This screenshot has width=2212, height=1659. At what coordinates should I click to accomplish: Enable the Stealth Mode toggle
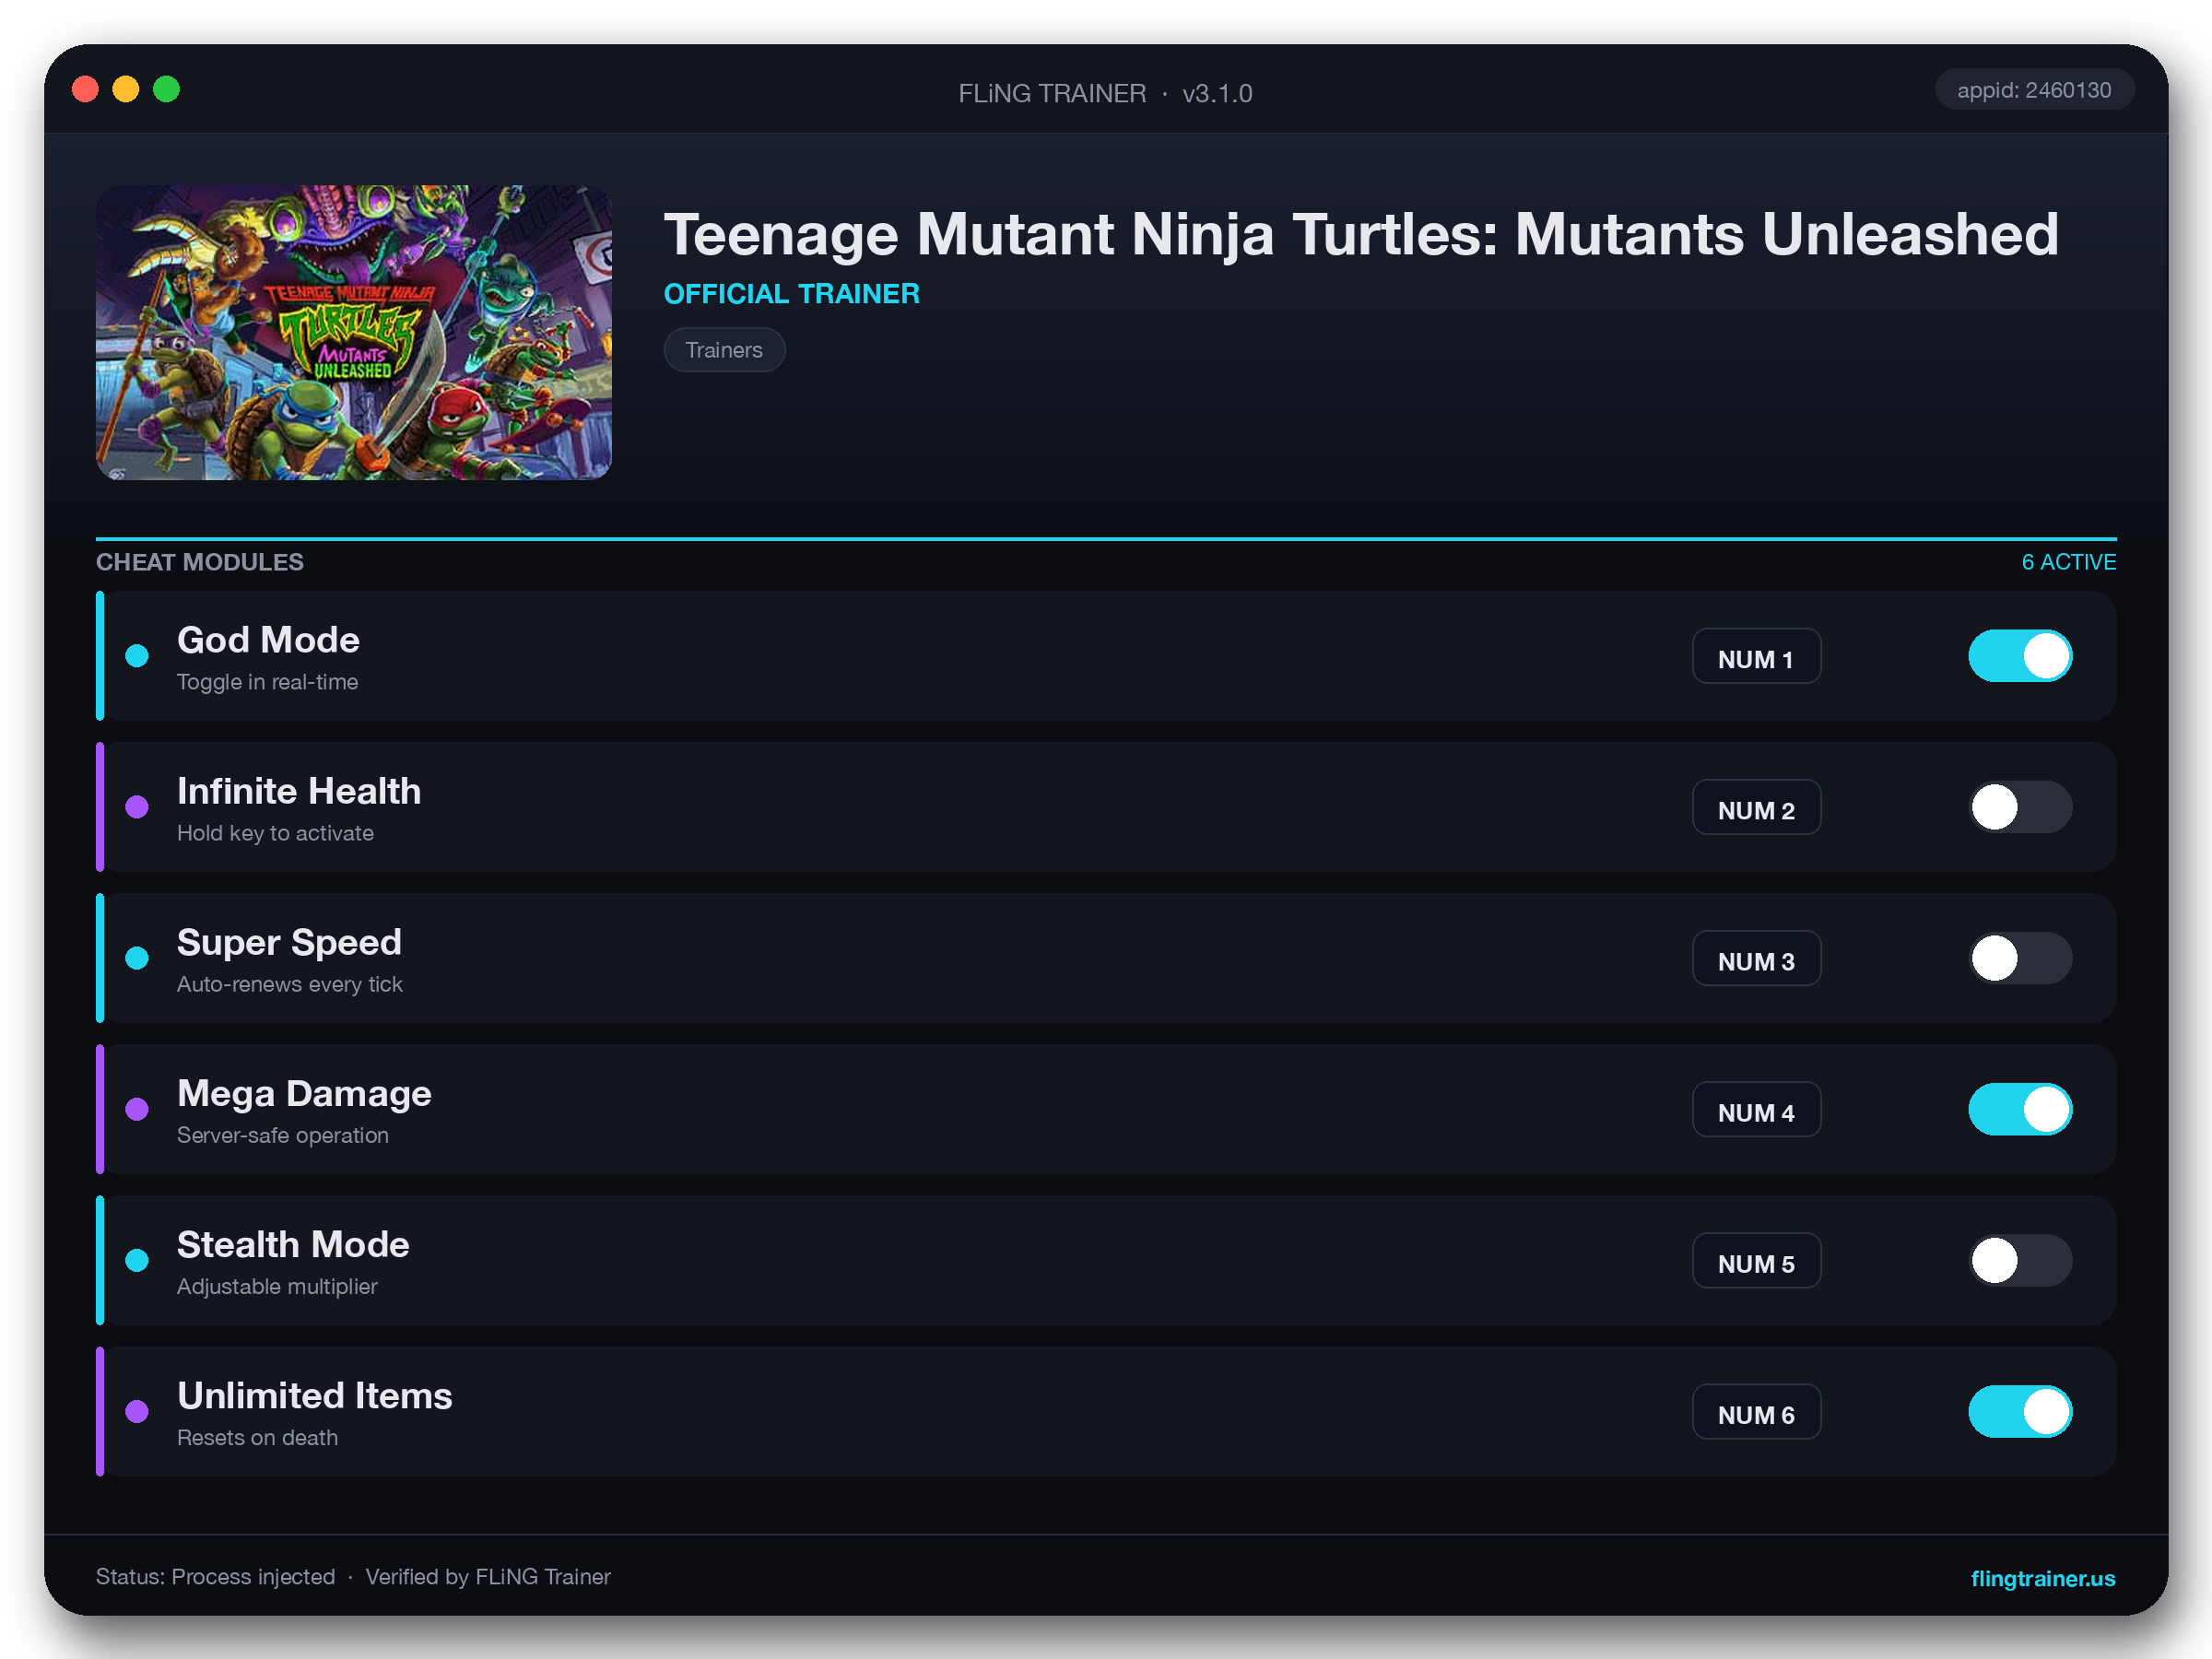(2020, 1260)
